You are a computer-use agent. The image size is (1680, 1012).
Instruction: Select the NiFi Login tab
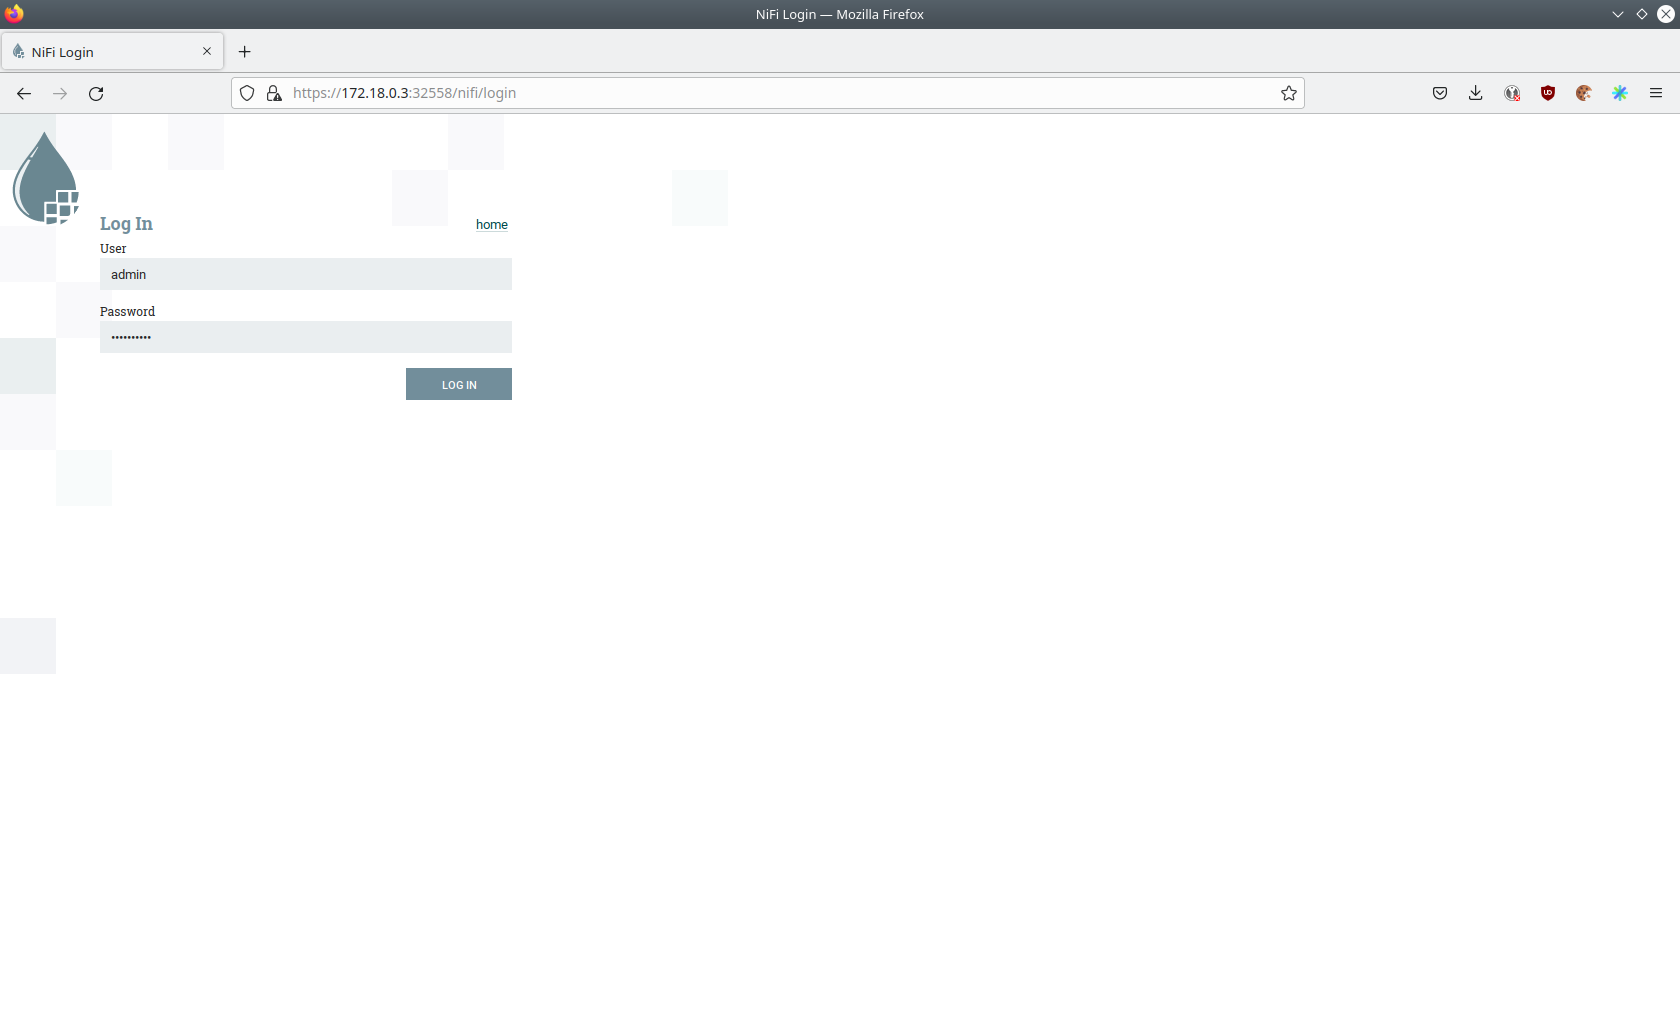point(100,52)
